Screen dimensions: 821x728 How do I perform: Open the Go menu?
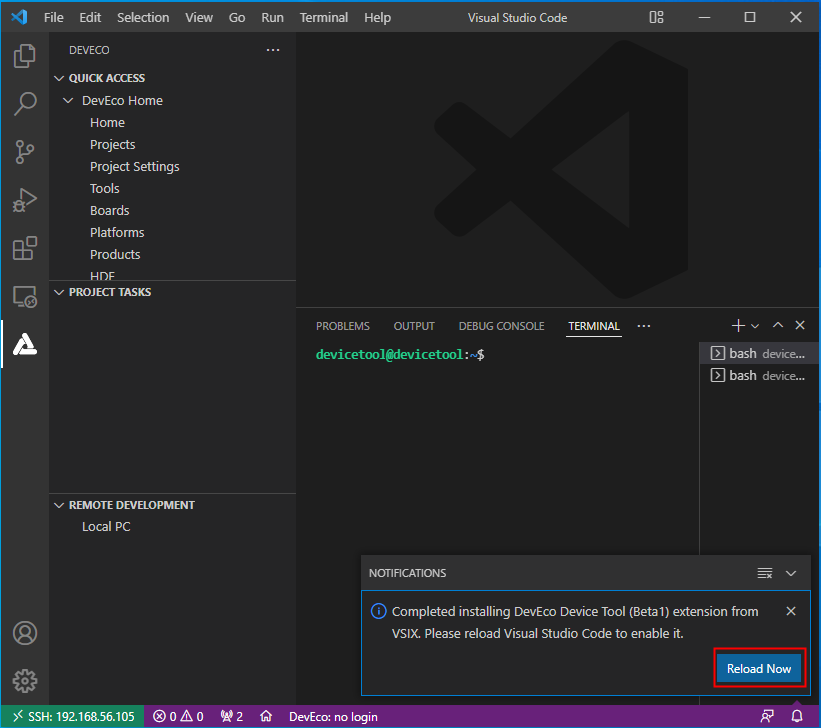[x=237, y=17]
